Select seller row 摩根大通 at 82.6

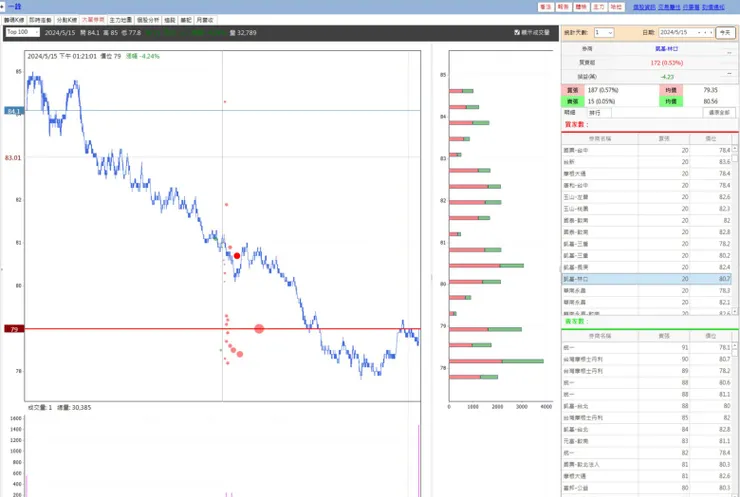tap(647, 476)
